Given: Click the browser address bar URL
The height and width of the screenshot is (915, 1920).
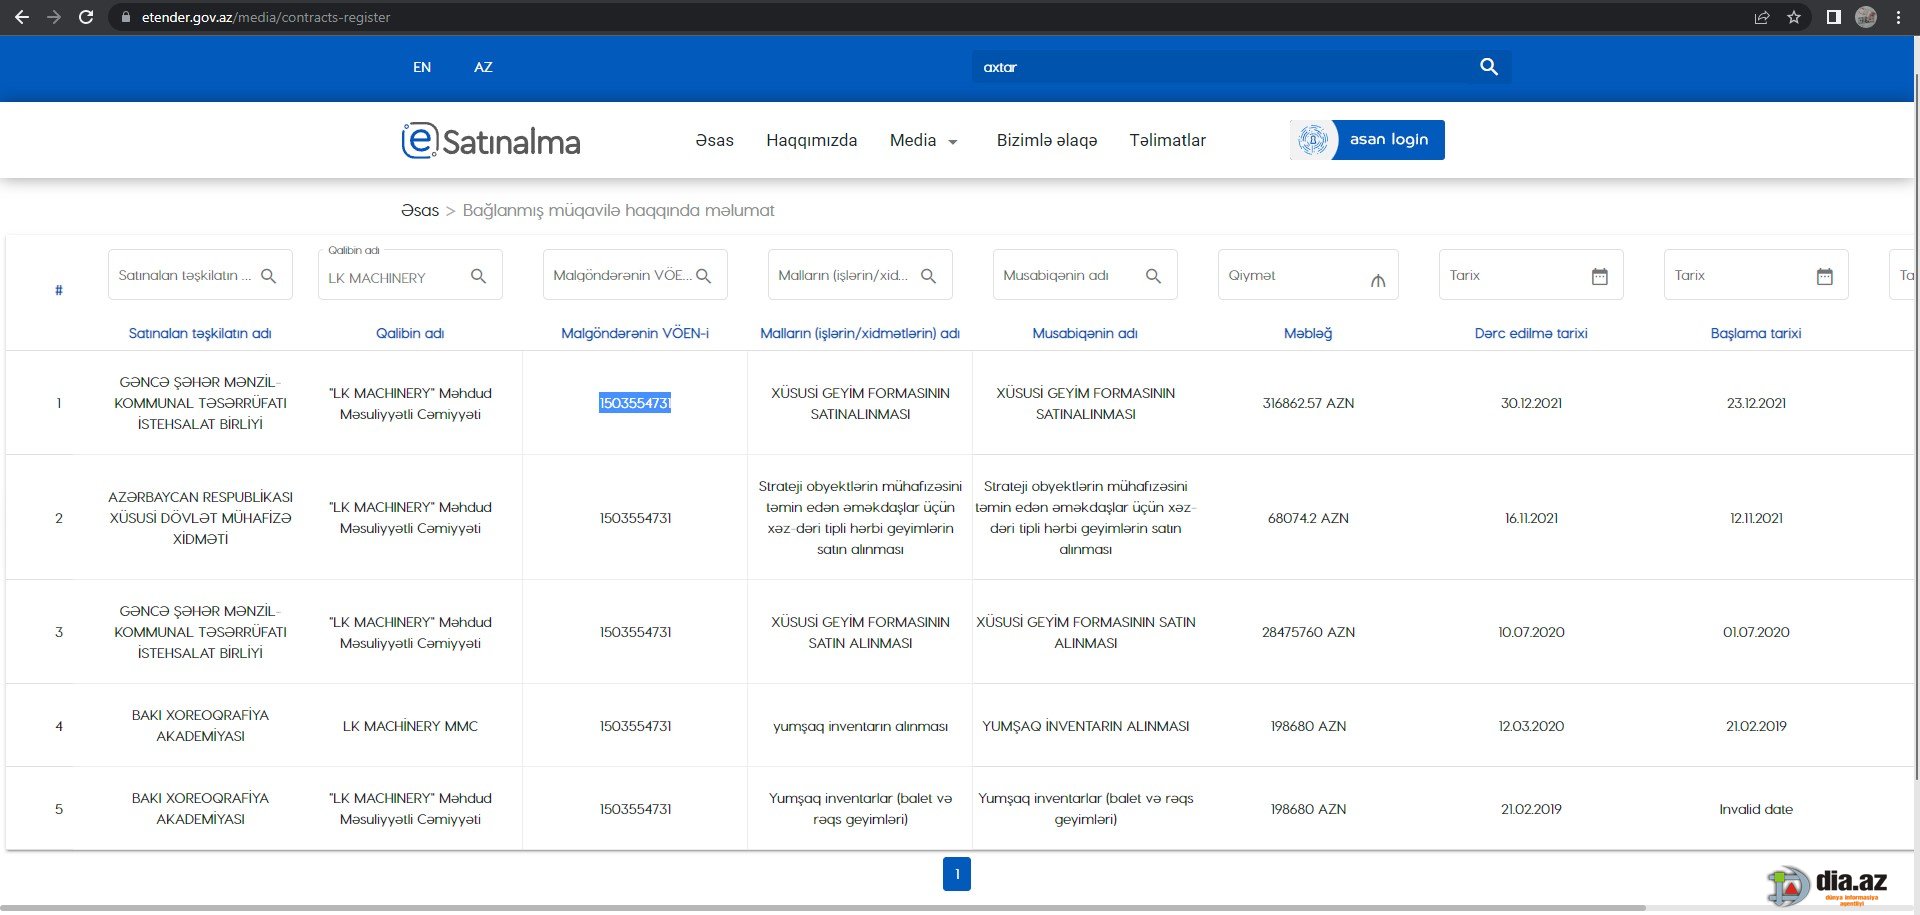Looking at the screenshot, I should [266, 17].
